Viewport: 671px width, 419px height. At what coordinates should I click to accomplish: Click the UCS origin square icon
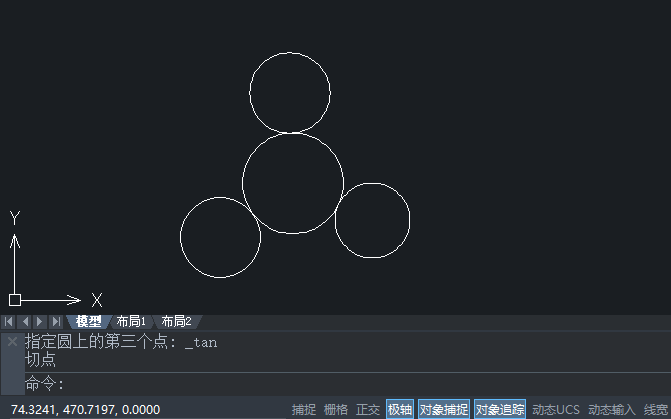point(15,300)
